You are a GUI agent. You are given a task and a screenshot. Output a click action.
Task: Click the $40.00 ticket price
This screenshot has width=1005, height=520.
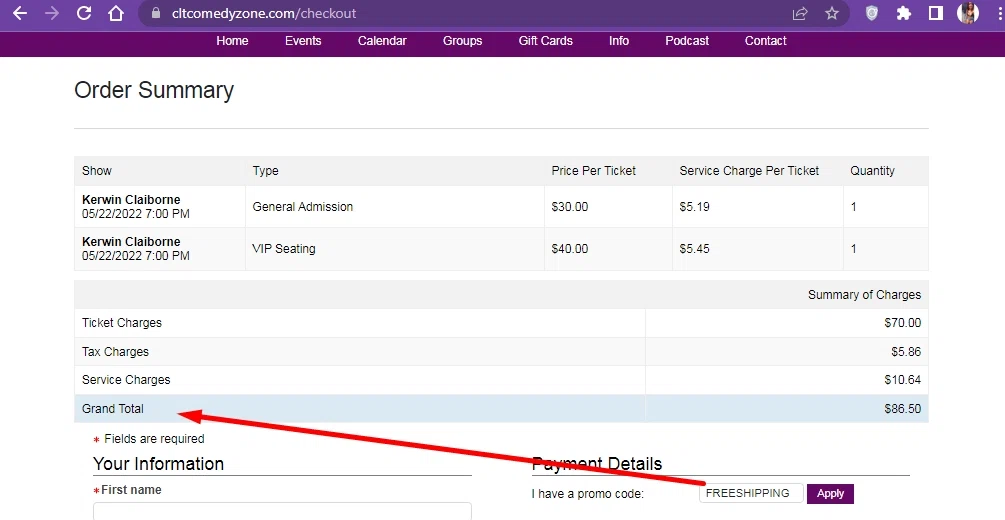pos(570,249)
